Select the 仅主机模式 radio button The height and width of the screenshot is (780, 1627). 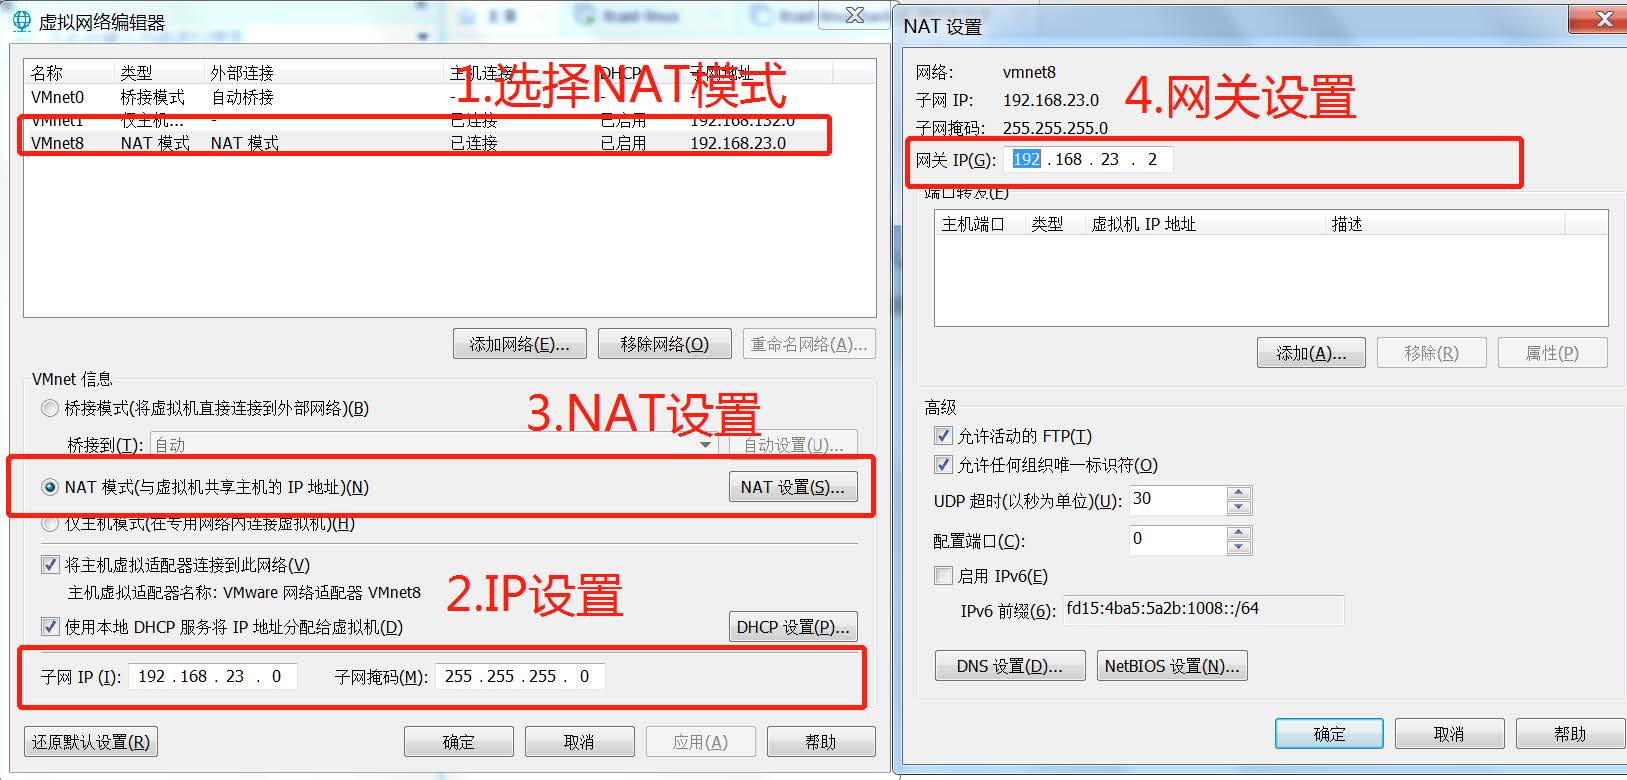[x=49, y=523]
